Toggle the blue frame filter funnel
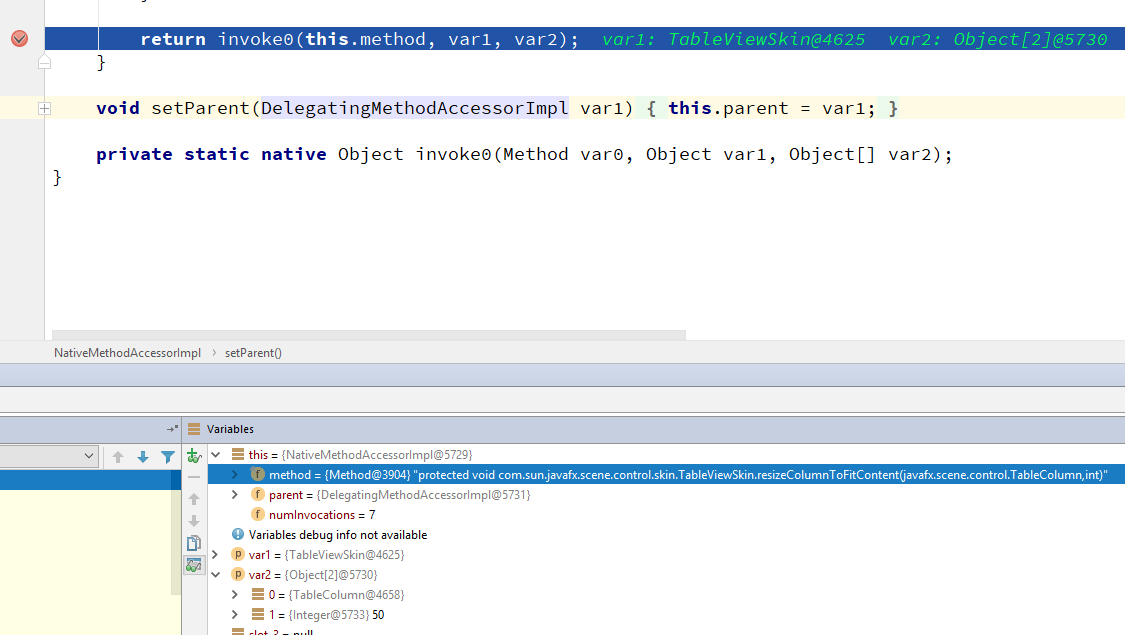 (x=167, y=457)
